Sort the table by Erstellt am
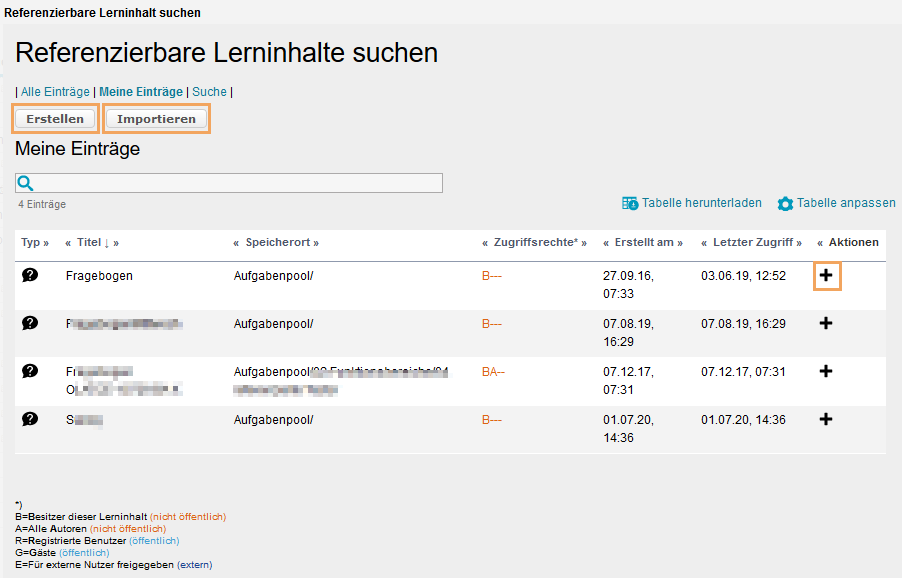The image size is (902, 578). [641, 242]
